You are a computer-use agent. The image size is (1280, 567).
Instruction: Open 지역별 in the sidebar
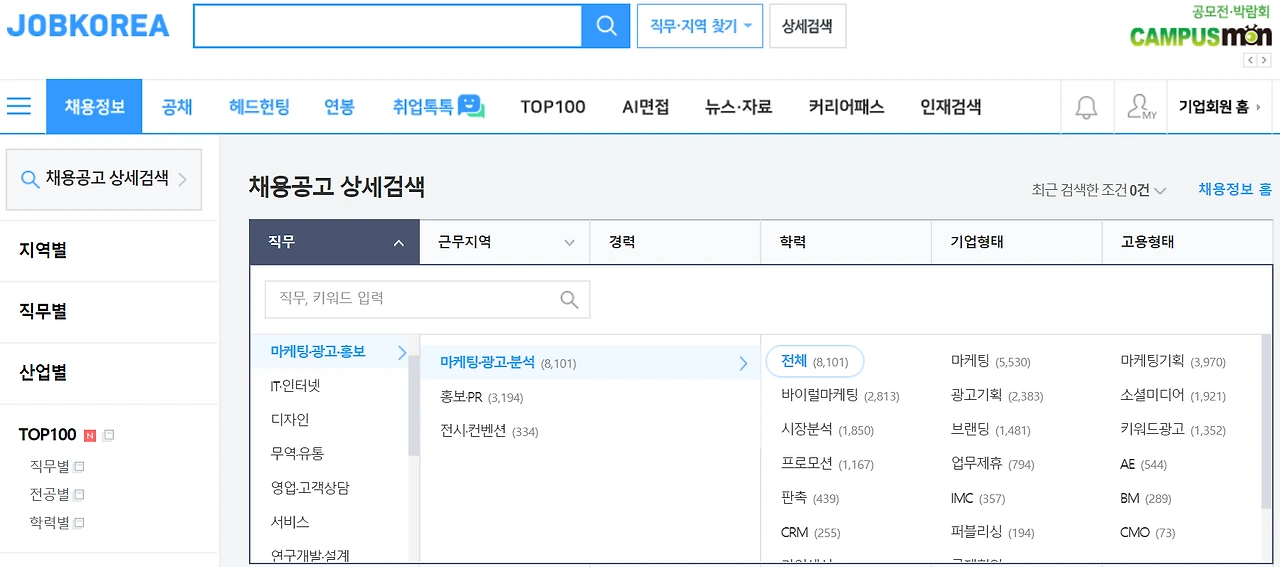pyautogui.click(x=43, y=250)
